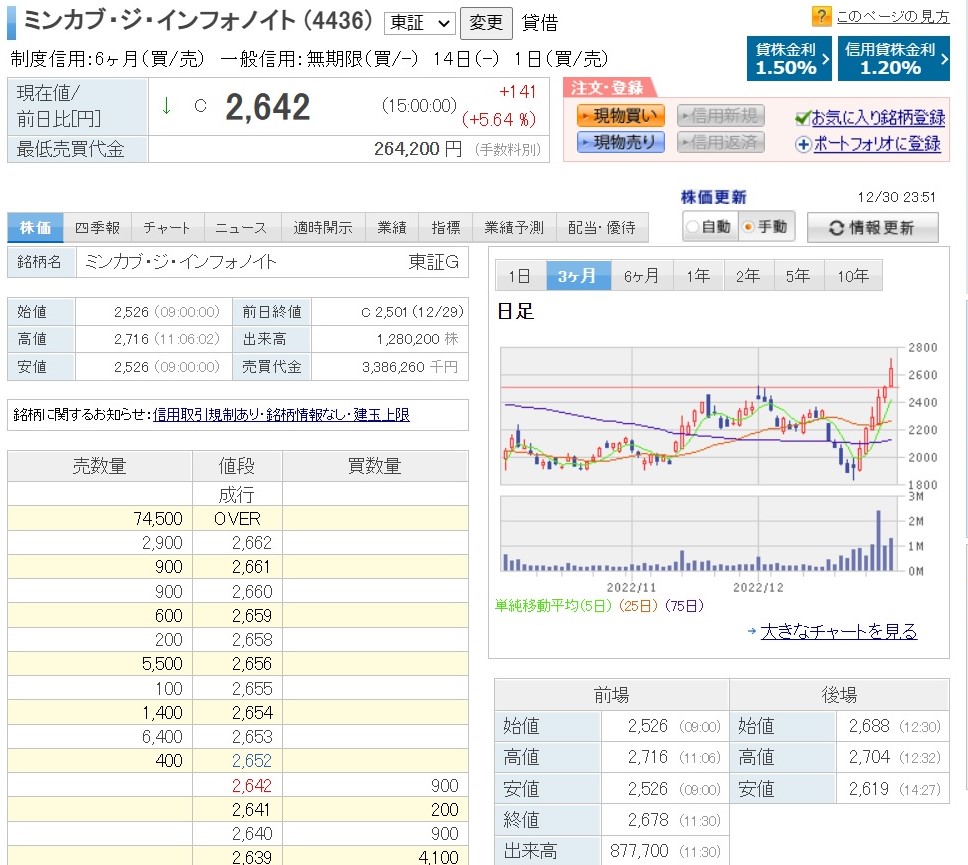Click the 74,500 OVER sell quantity
Viewport: 968px width, 865px height.
click(x=158, y=519)
